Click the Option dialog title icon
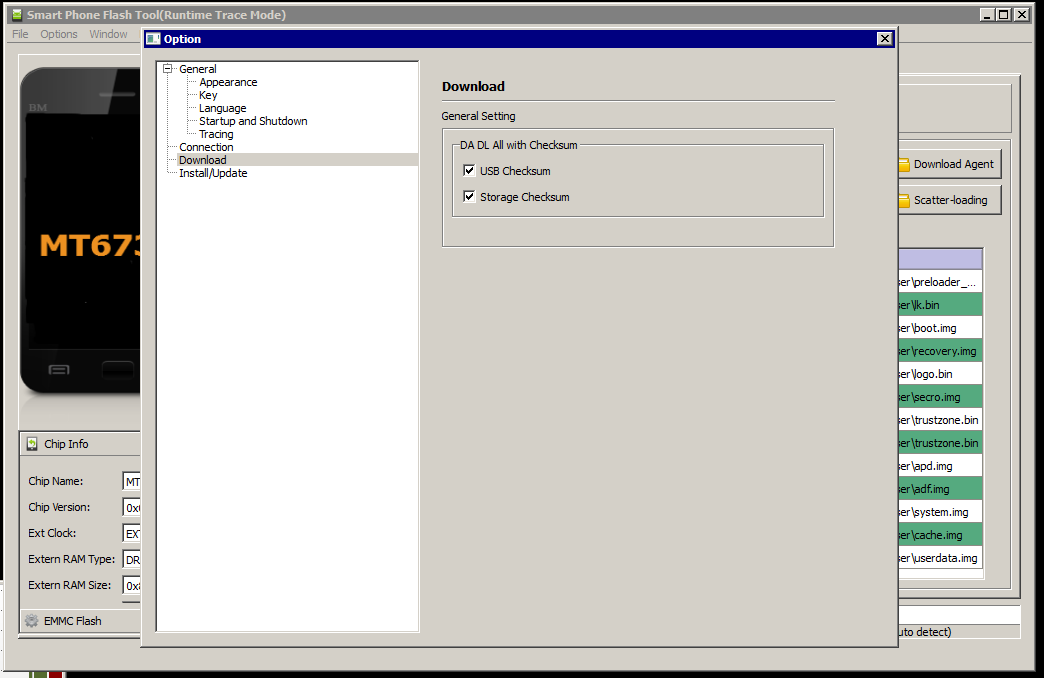 point(153,39)
